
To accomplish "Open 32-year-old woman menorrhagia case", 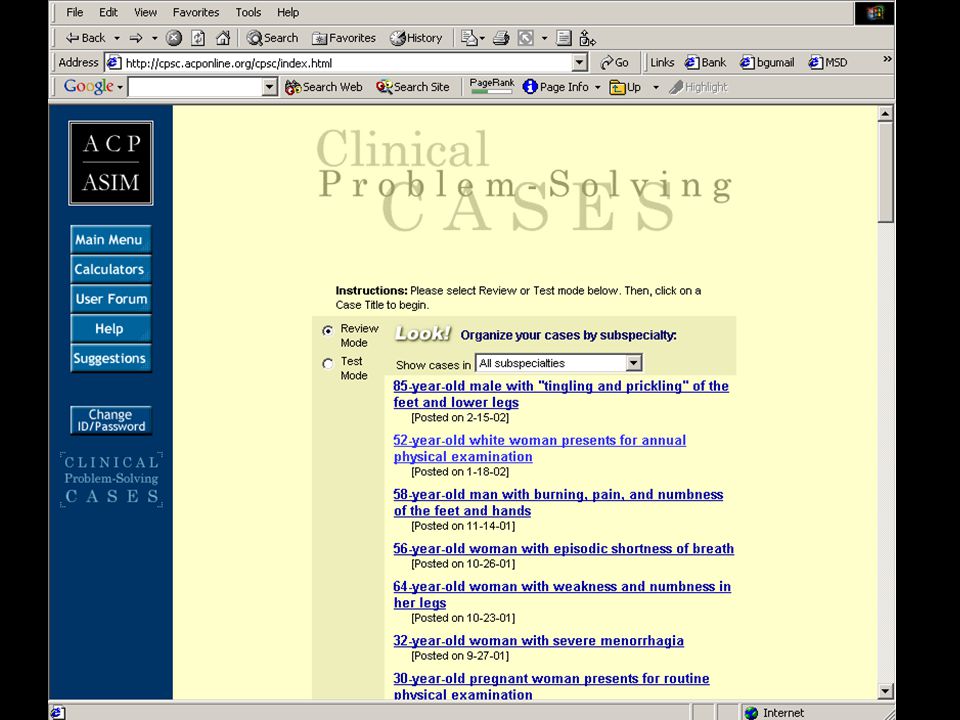I will tap(538, 640).
